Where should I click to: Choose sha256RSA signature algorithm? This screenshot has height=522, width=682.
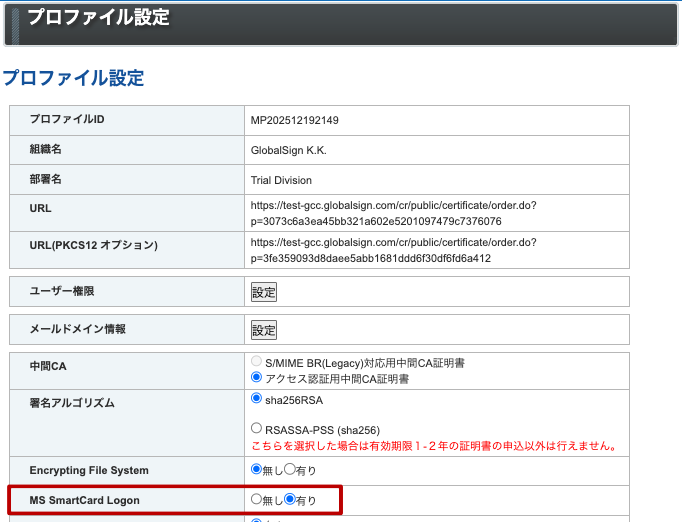click(x=257, y=398)
